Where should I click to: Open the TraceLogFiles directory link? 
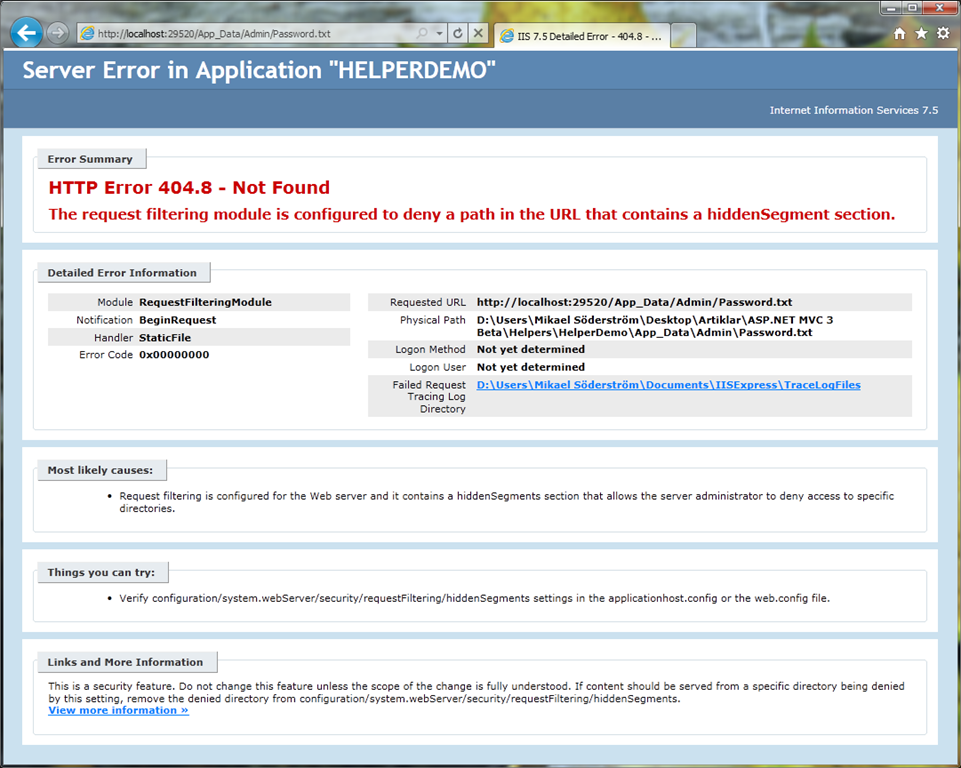click(669, 385)
